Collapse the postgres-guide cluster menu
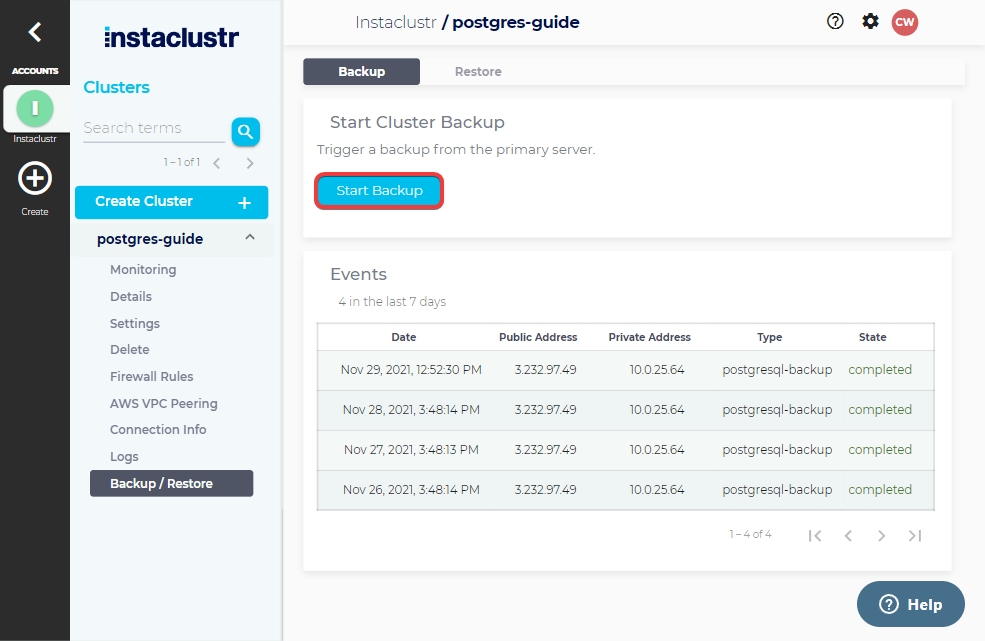The height and width of the screenshot is (641, 985). pos(250,238)
